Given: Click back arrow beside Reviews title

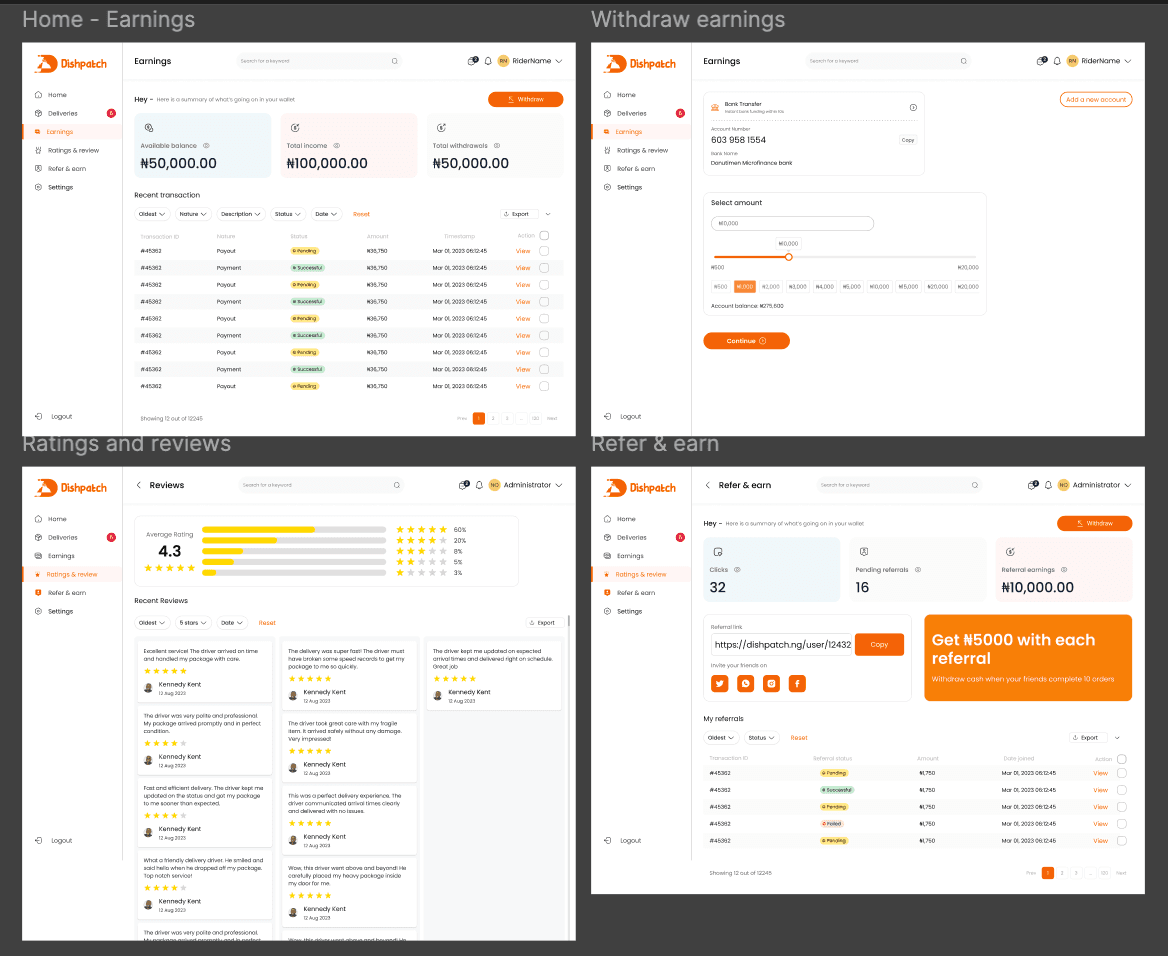Looking at the screenshot, I should (x=139, y=485).
